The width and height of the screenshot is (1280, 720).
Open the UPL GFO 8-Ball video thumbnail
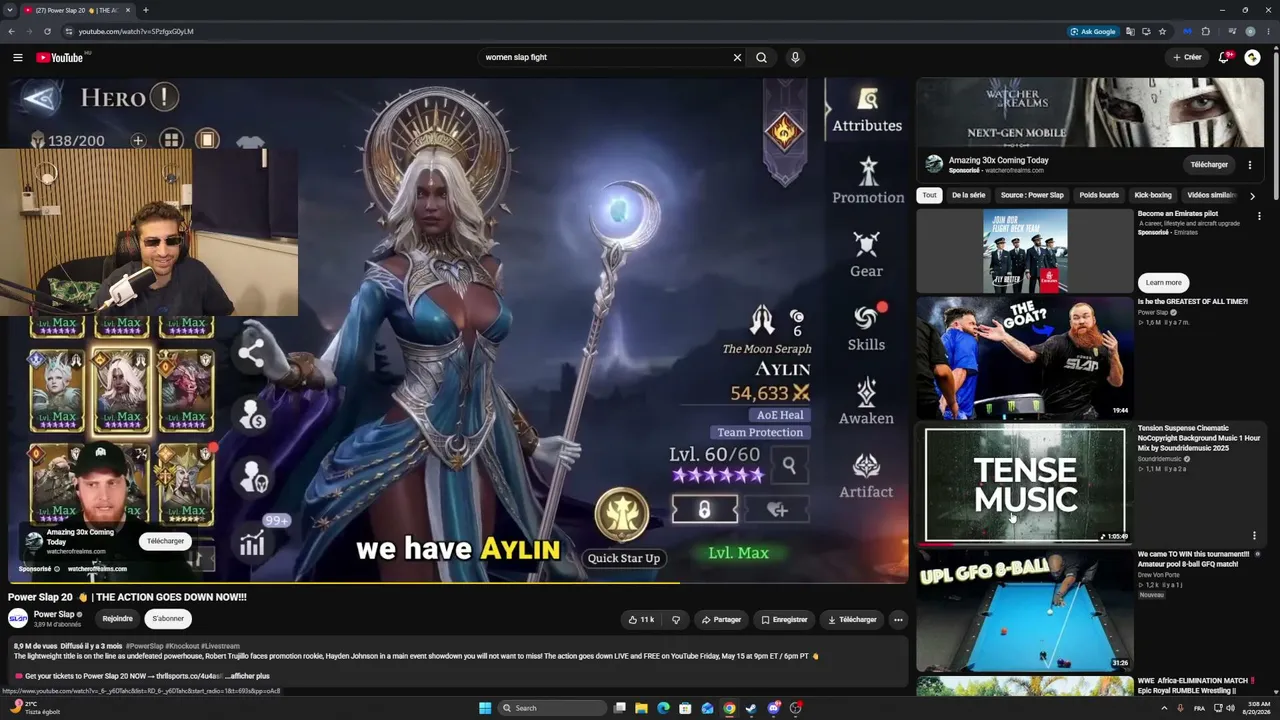(x=1025, y=610)
